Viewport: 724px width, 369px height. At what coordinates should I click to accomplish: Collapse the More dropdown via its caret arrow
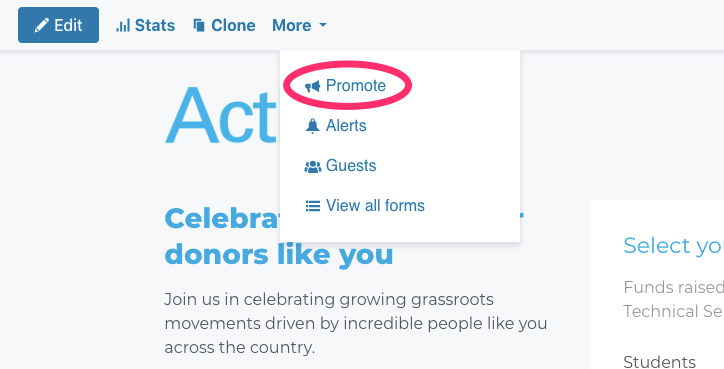323,25
